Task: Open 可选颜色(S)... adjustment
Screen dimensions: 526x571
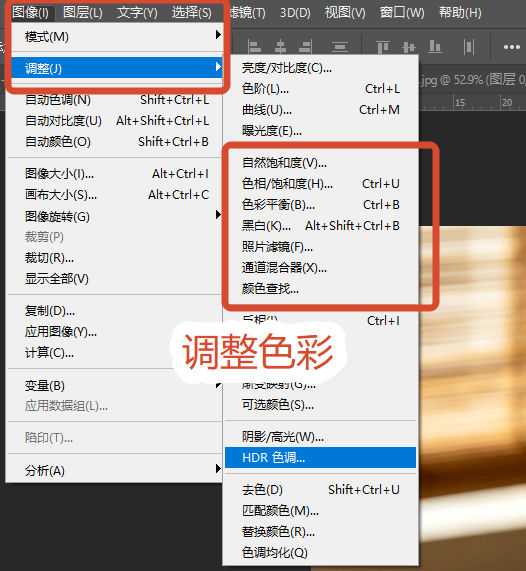Action: (x=321, y=404)
